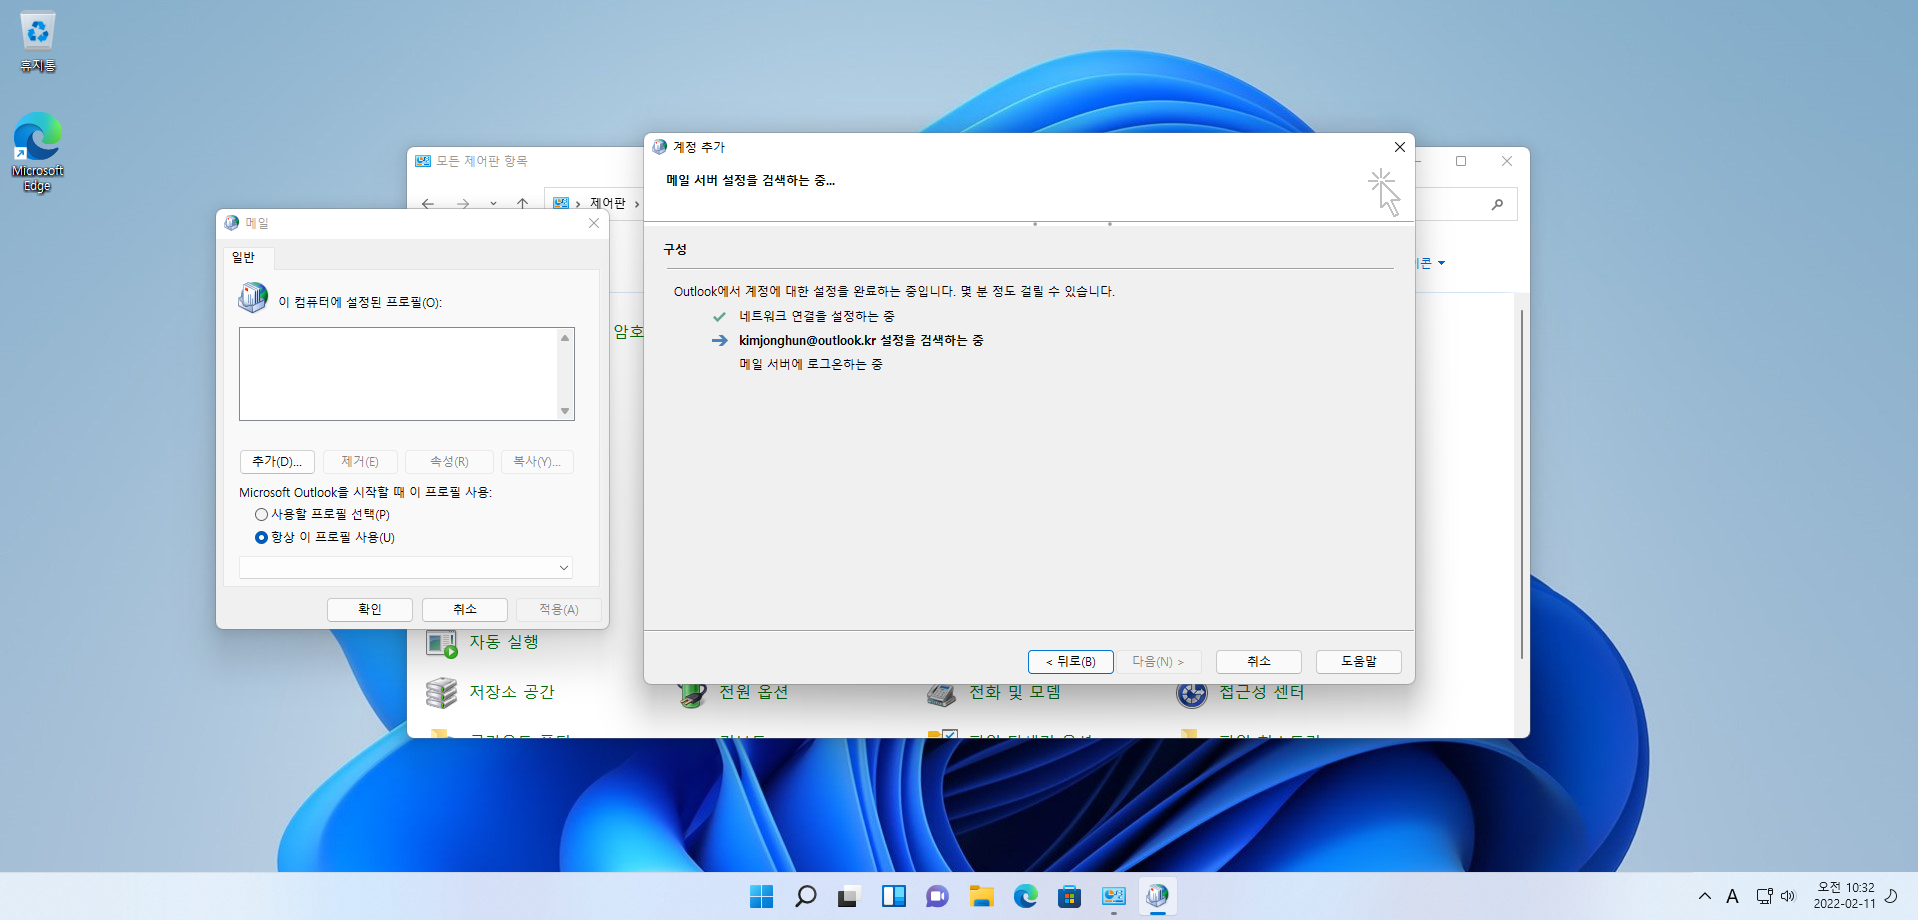The width and height of the screenshot is (1918, 920).
Task: Open Task View on the taskbar
Action: (x=849, y=896)
